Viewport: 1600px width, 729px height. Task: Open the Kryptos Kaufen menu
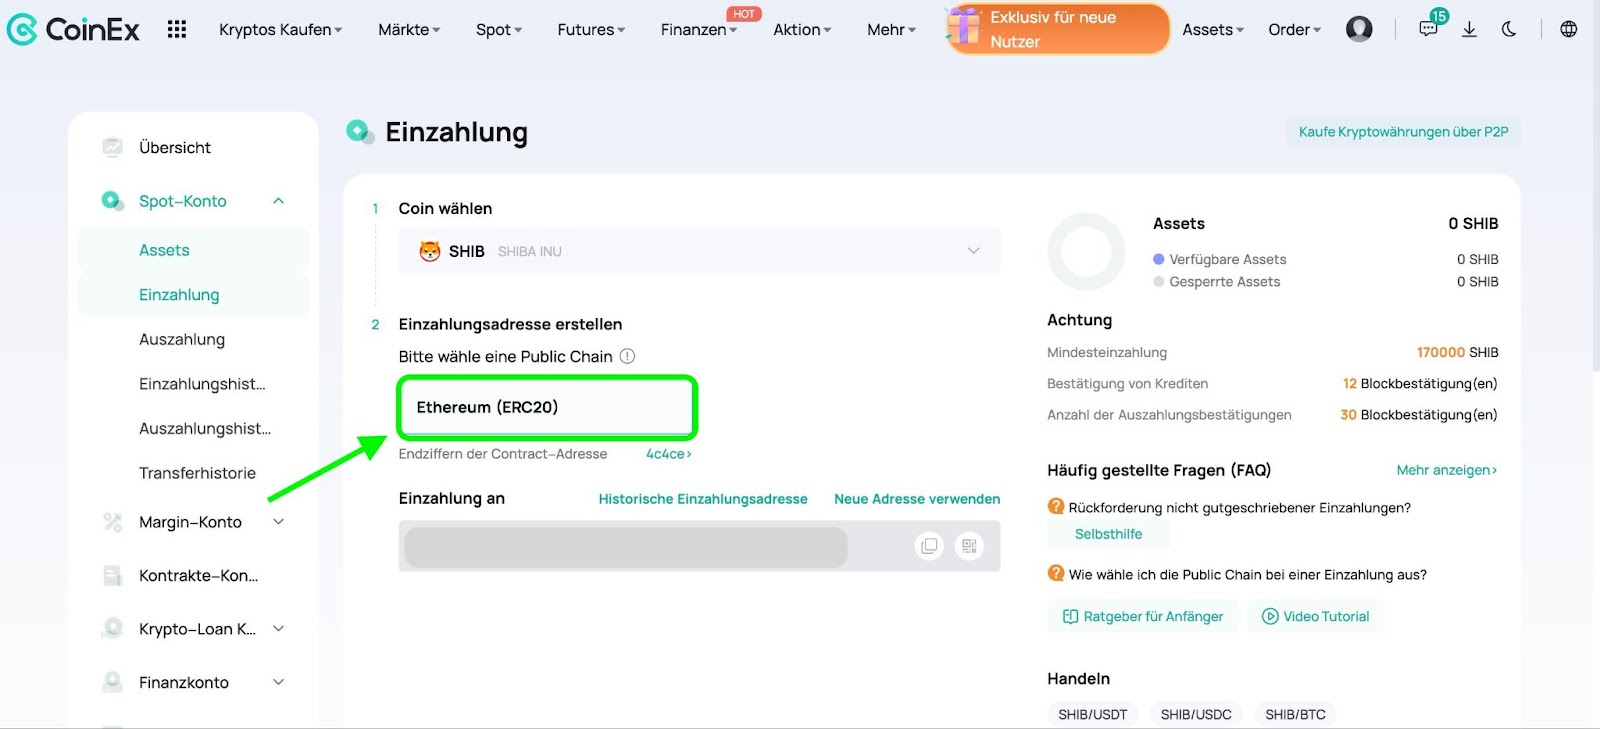point(281,30)
